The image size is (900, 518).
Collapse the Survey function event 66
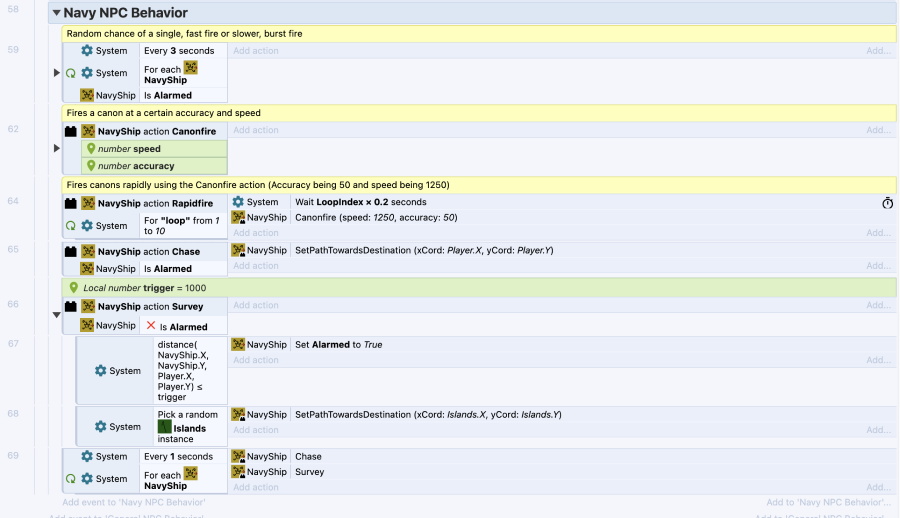pos(57,315)
